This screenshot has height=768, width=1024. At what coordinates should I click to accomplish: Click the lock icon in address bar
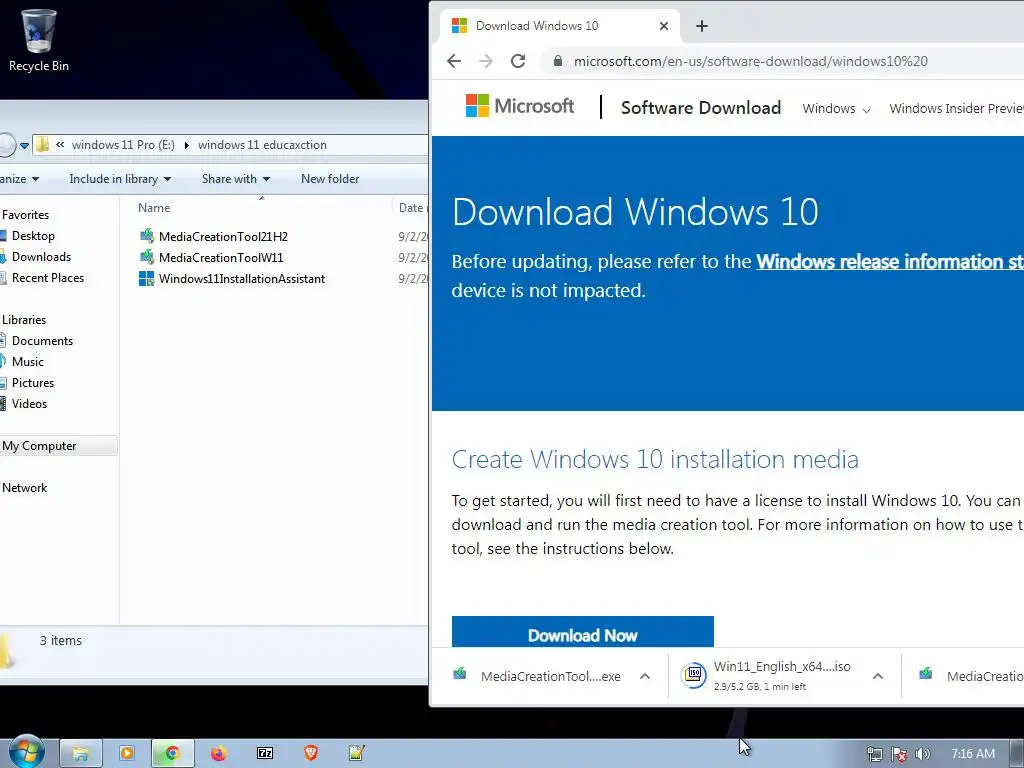click(x=557, y=61)
